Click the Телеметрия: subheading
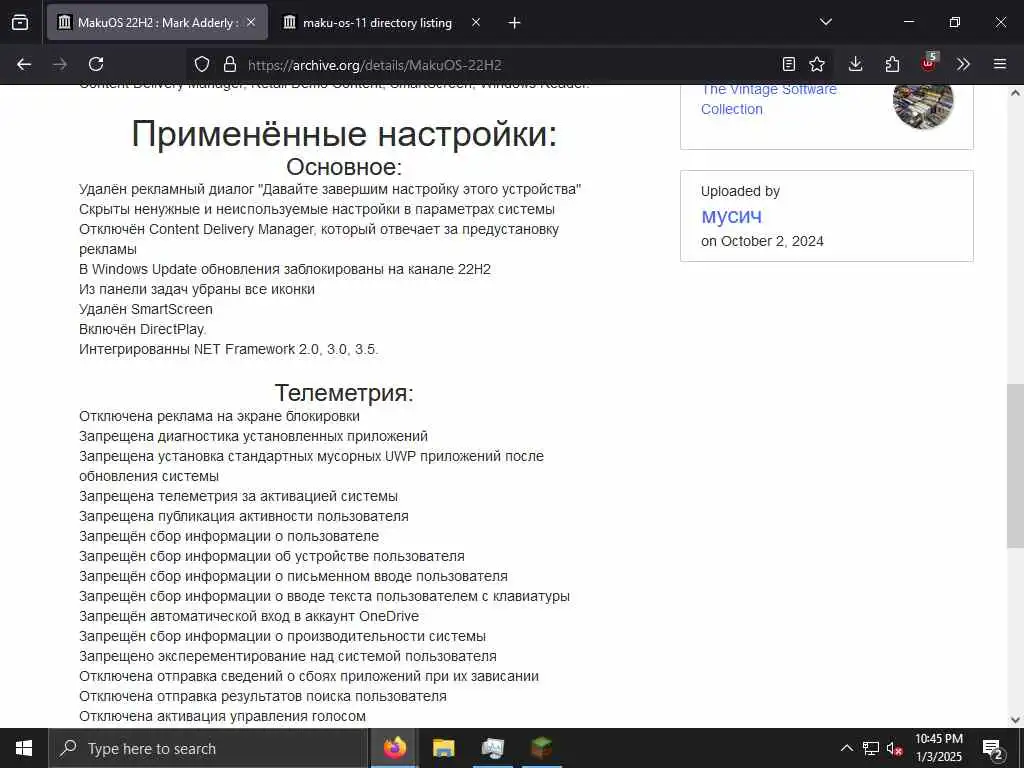The image size is (1024, 768). pyautogui.click(x=344, y=393)
